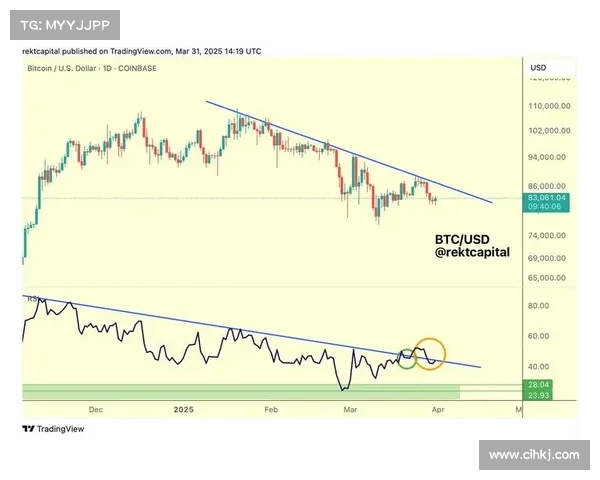Image resolution: width=600 pixels, height=480 pixels.
Task: Click the TradingView logo at bottom left
Action: click(x=53, y=428)
